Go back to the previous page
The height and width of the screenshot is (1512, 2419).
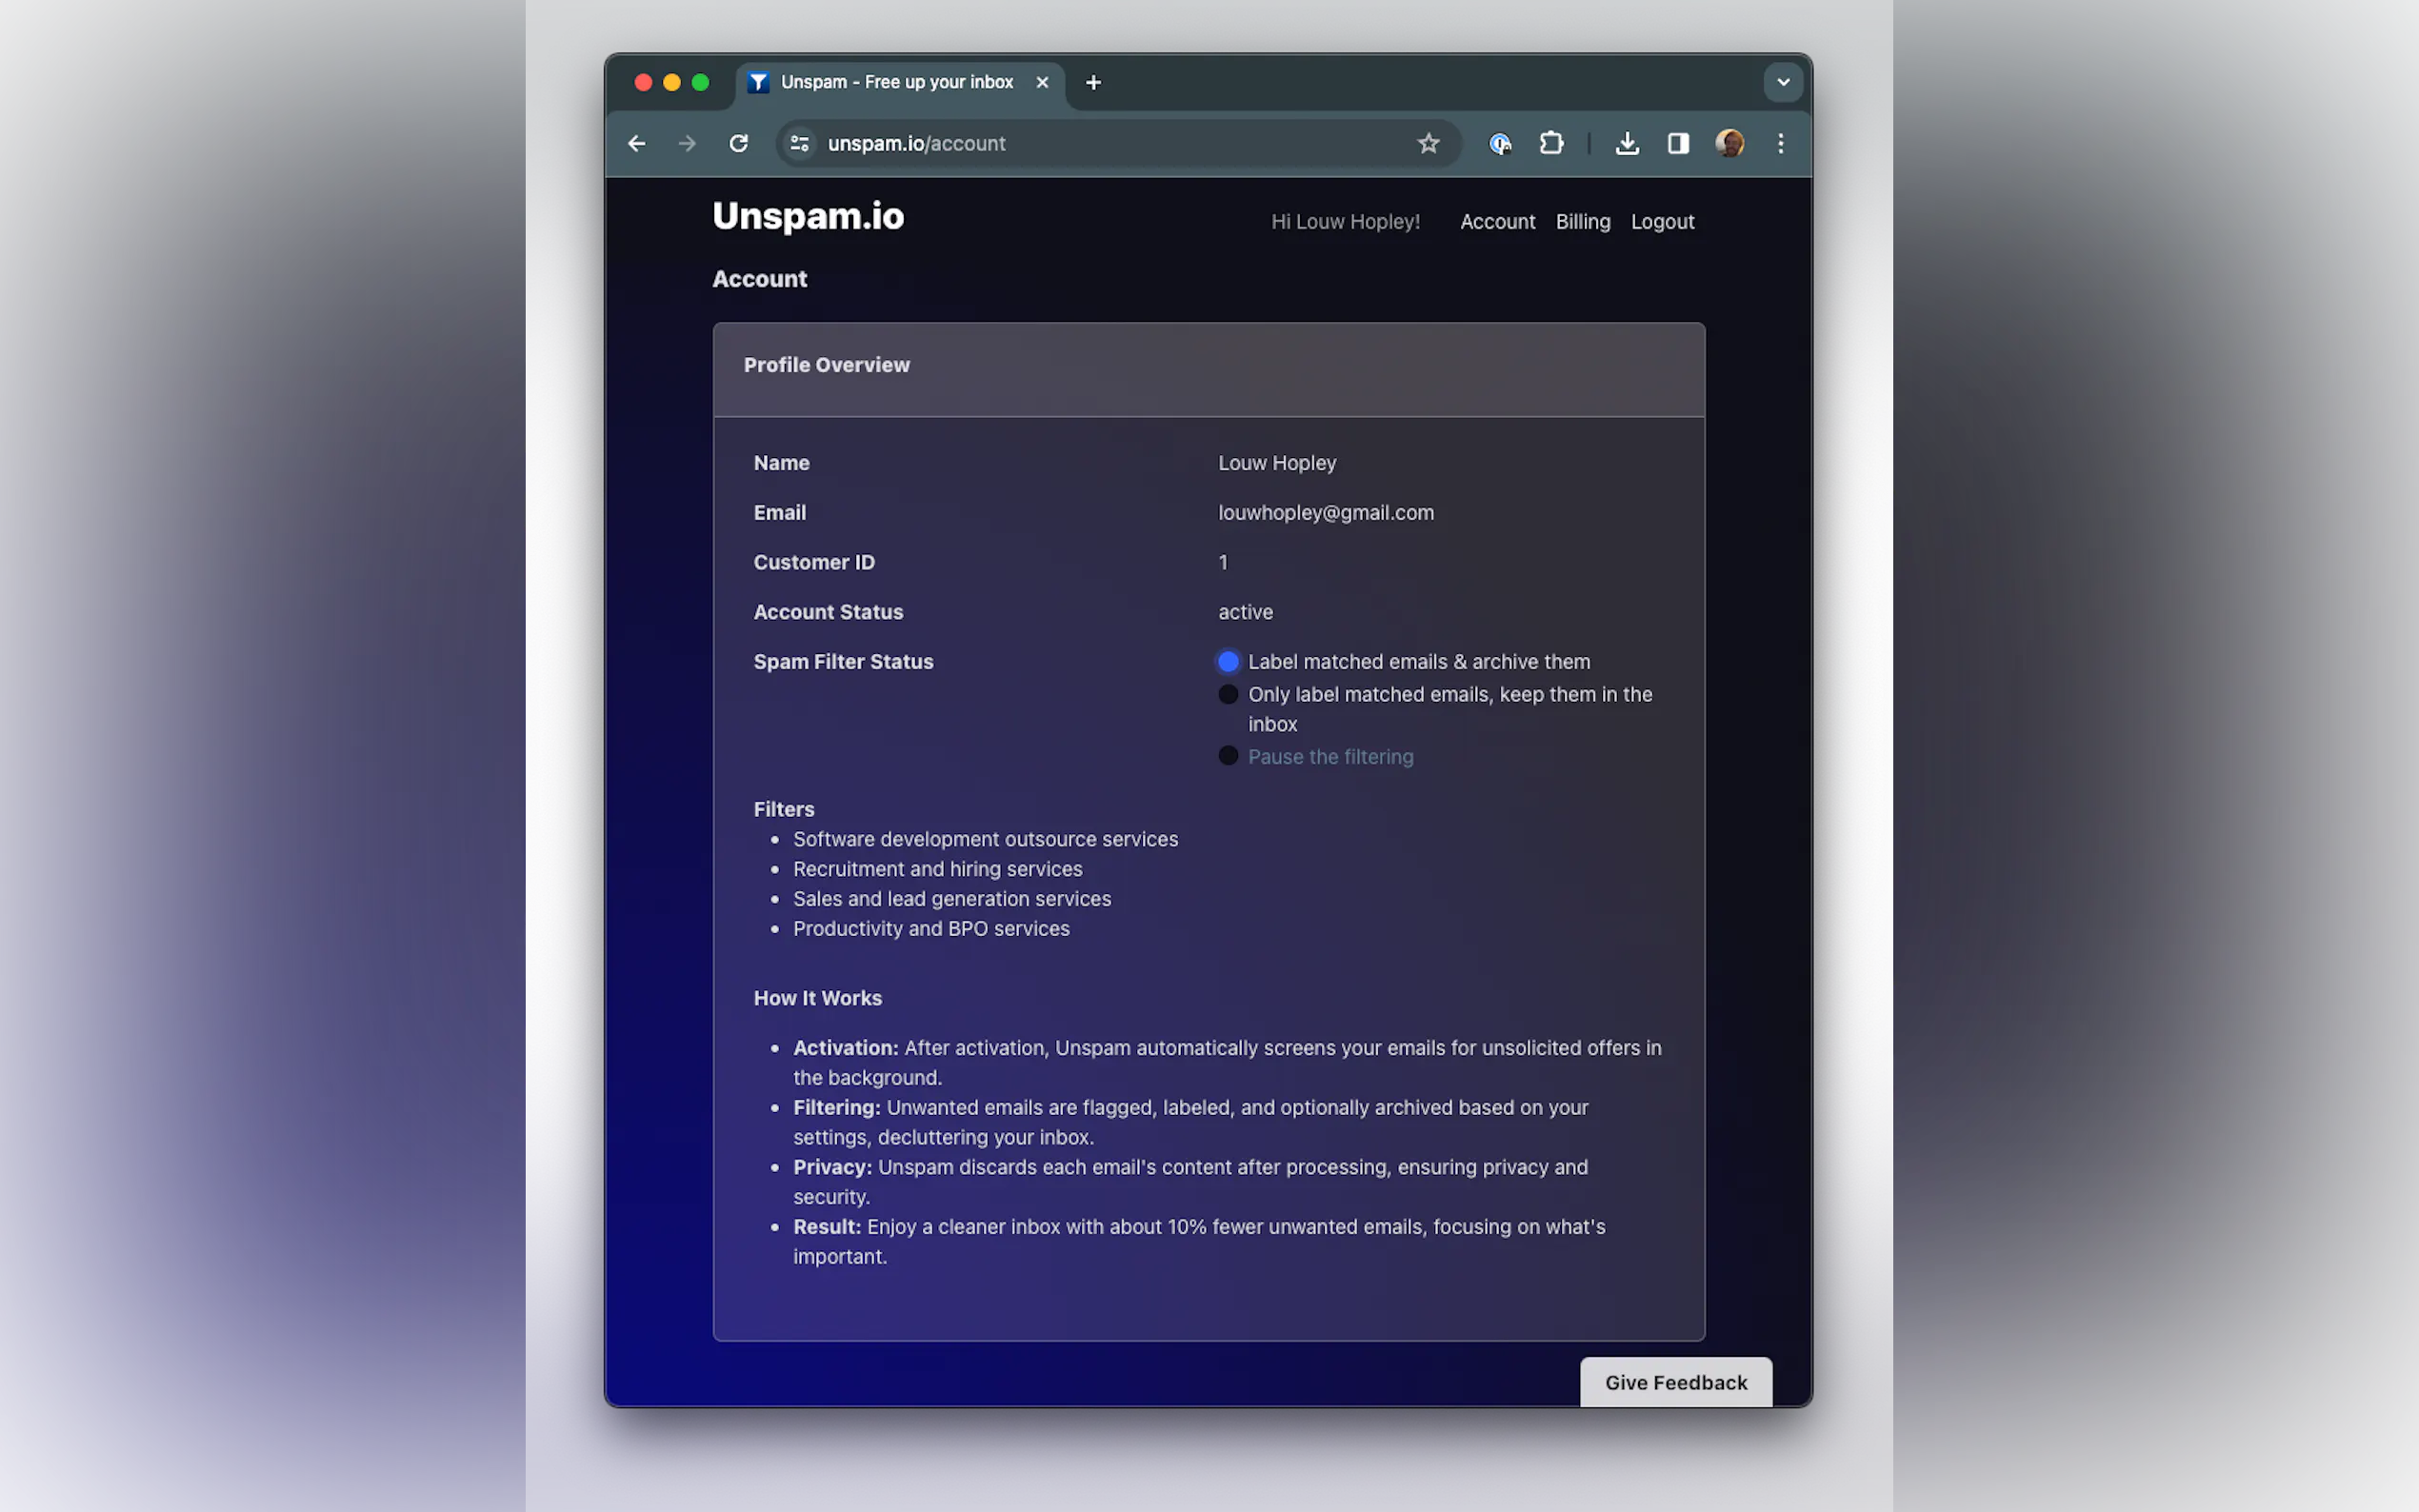click(636, 143)
